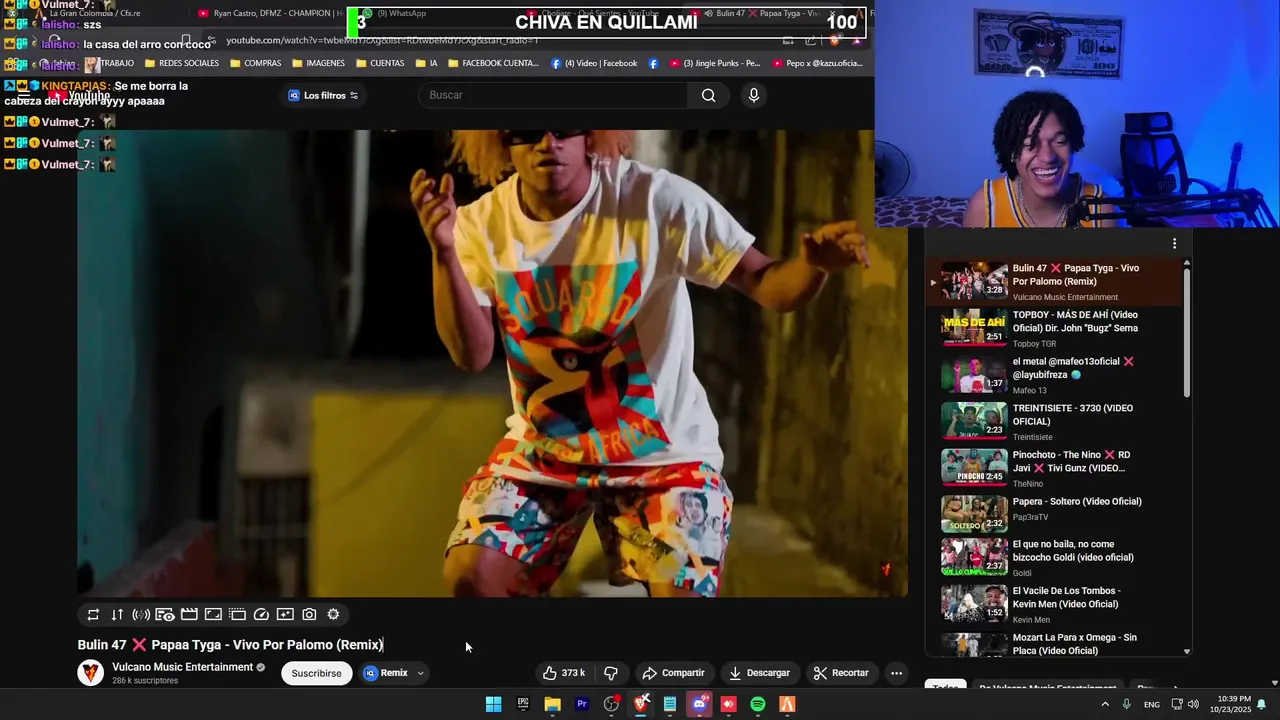The height and width of the screenshot is (720, 1280).
Task: Open the Vulcano Music Entertainment channel link
Action: click(x=182, y=667)
